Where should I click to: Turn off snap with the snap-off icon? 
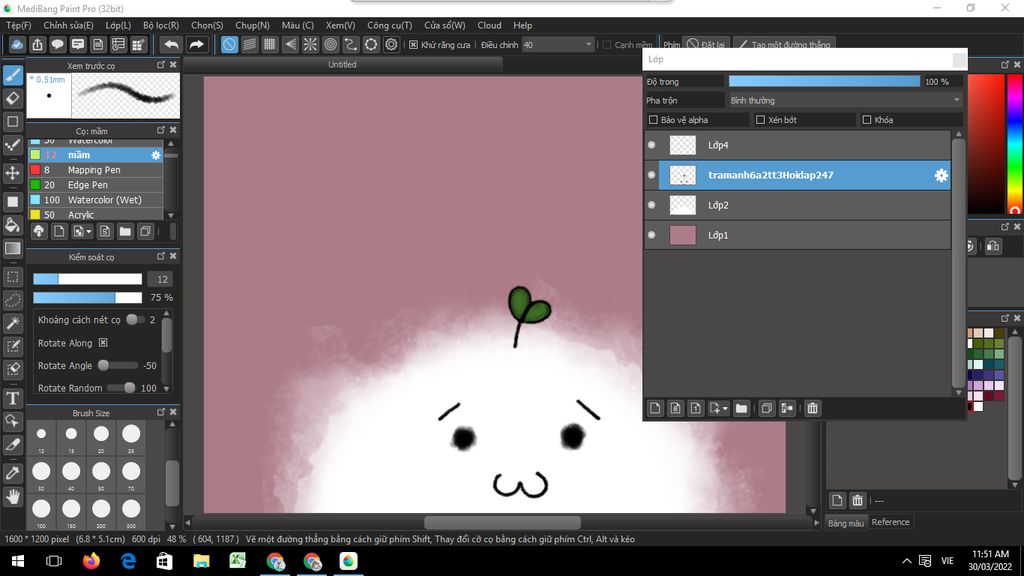229,44
